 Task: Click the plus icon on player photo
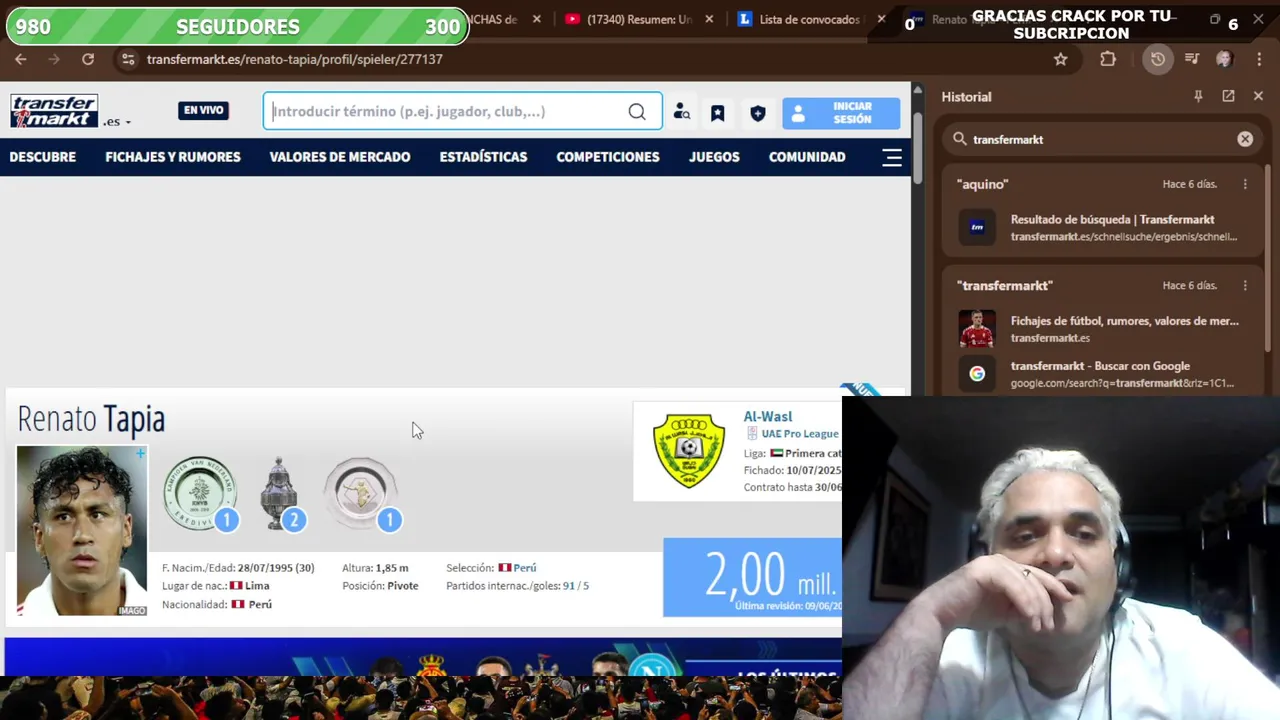(140, 454)
